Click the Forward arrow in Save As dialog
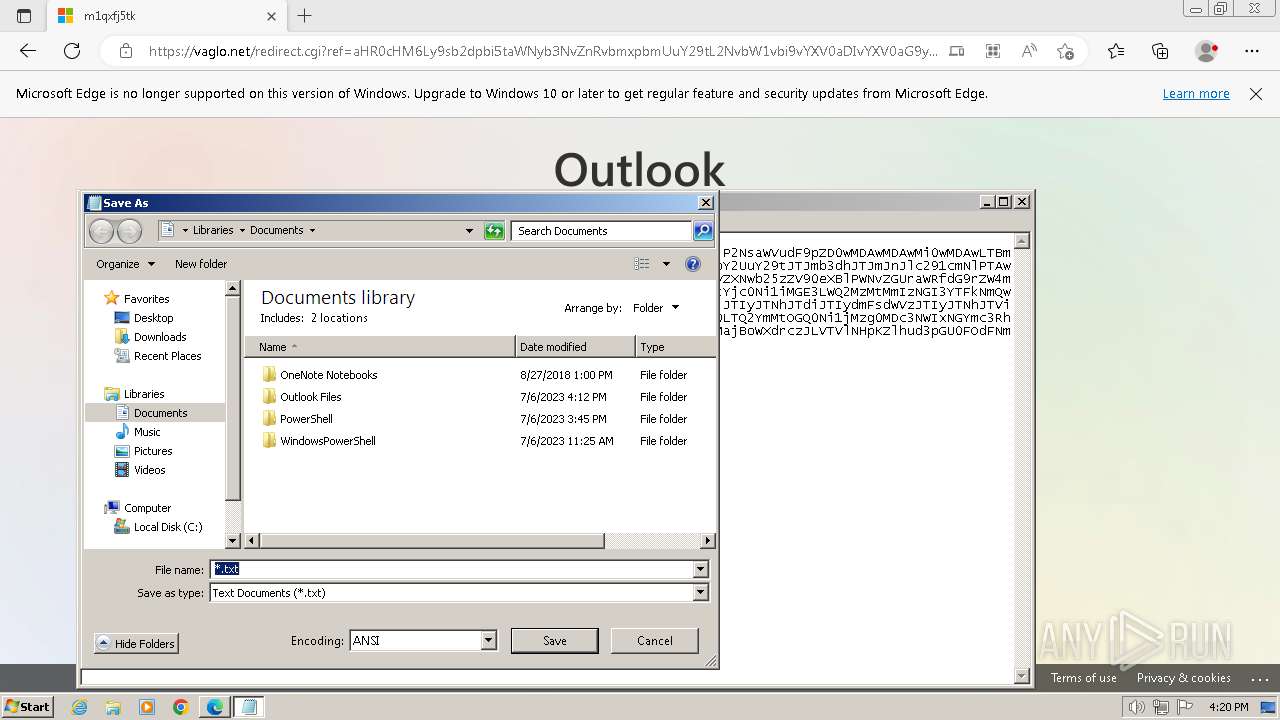This screenshot has width=1280, height=720. pyautogui.click(x=129, y=231)
